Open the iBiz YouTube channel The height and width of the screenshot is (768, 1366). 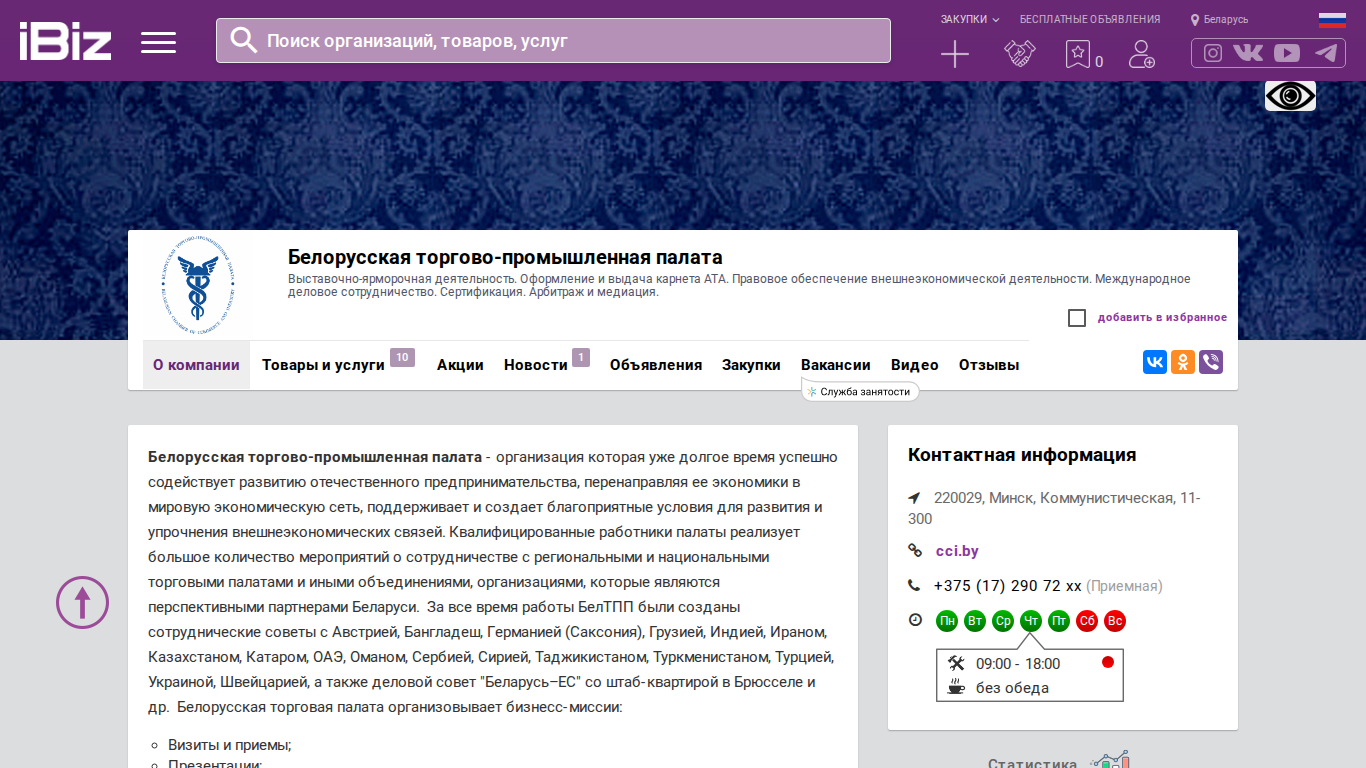click(x=1287, y=53)
